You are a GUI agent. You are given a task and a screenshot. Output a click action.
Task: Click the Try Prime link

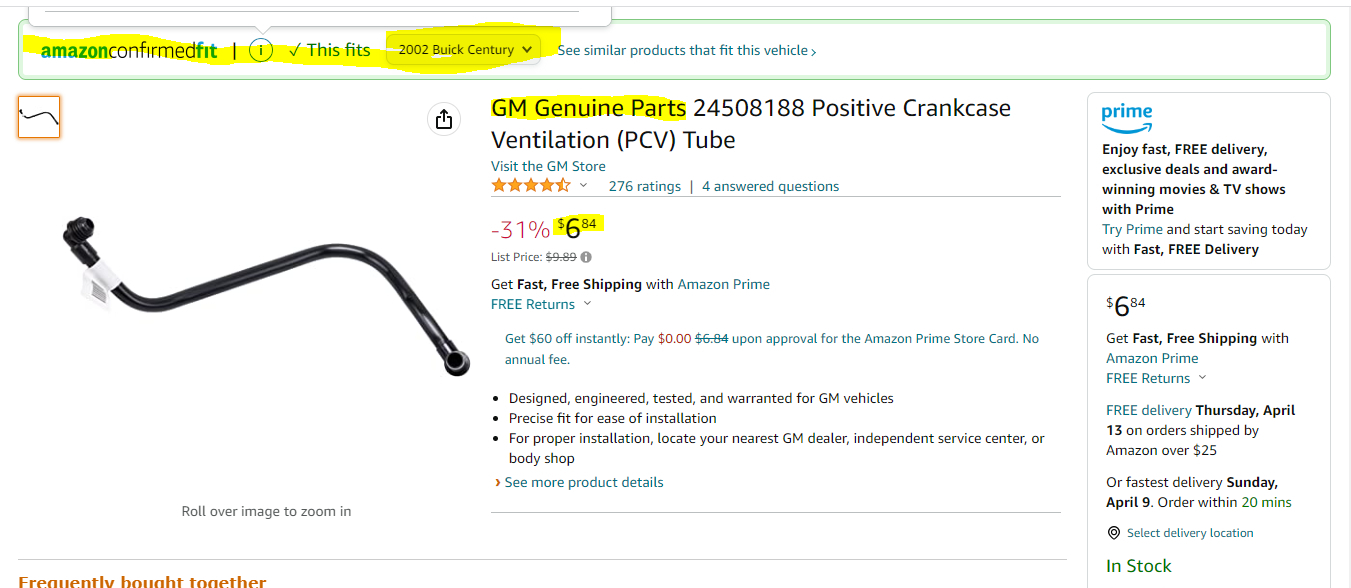1132,229
